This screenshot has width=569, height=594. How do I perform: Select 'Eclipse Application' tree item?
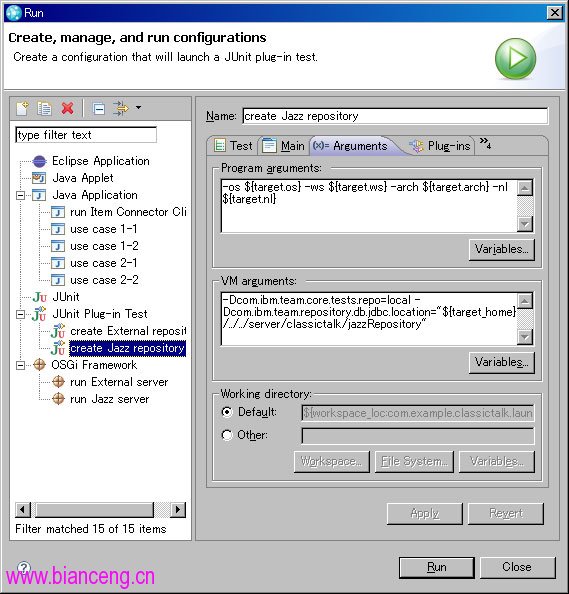[x=101, y=161]
